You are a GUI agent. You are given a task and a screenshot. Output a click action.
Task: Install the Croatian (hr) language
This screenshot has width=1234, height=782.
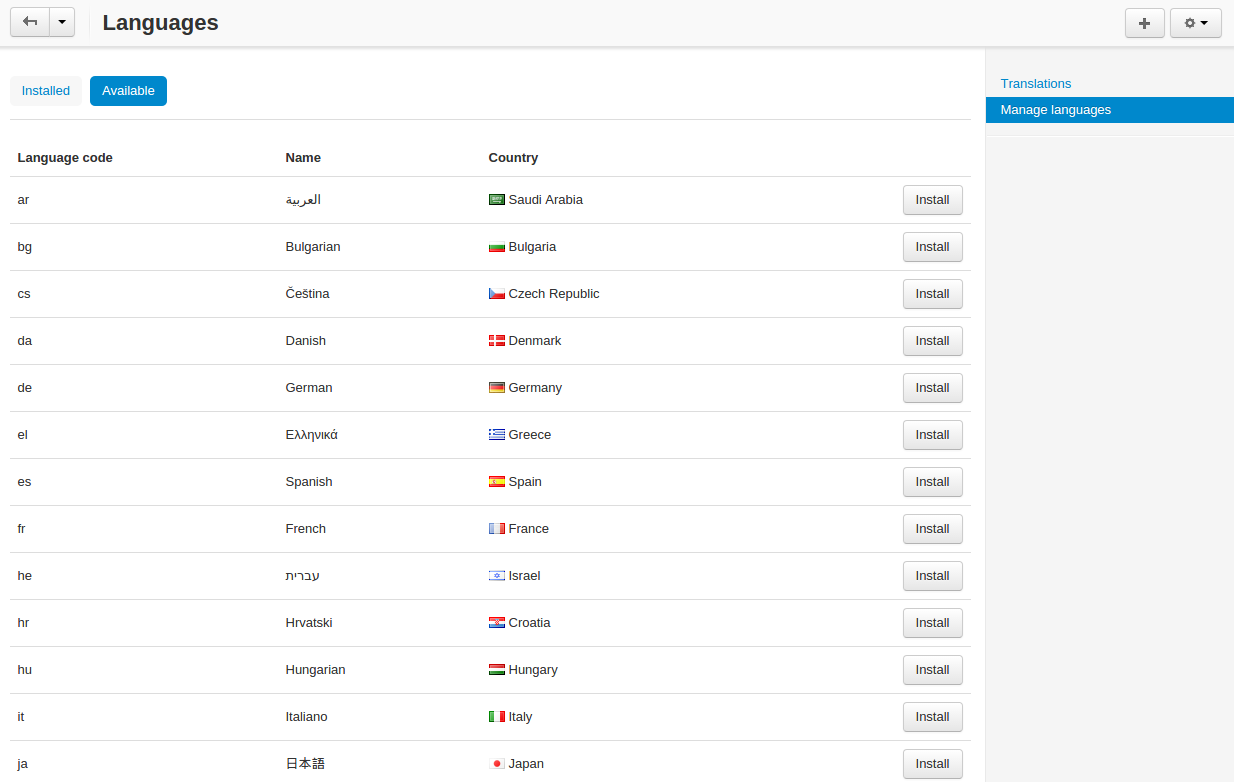933,623
